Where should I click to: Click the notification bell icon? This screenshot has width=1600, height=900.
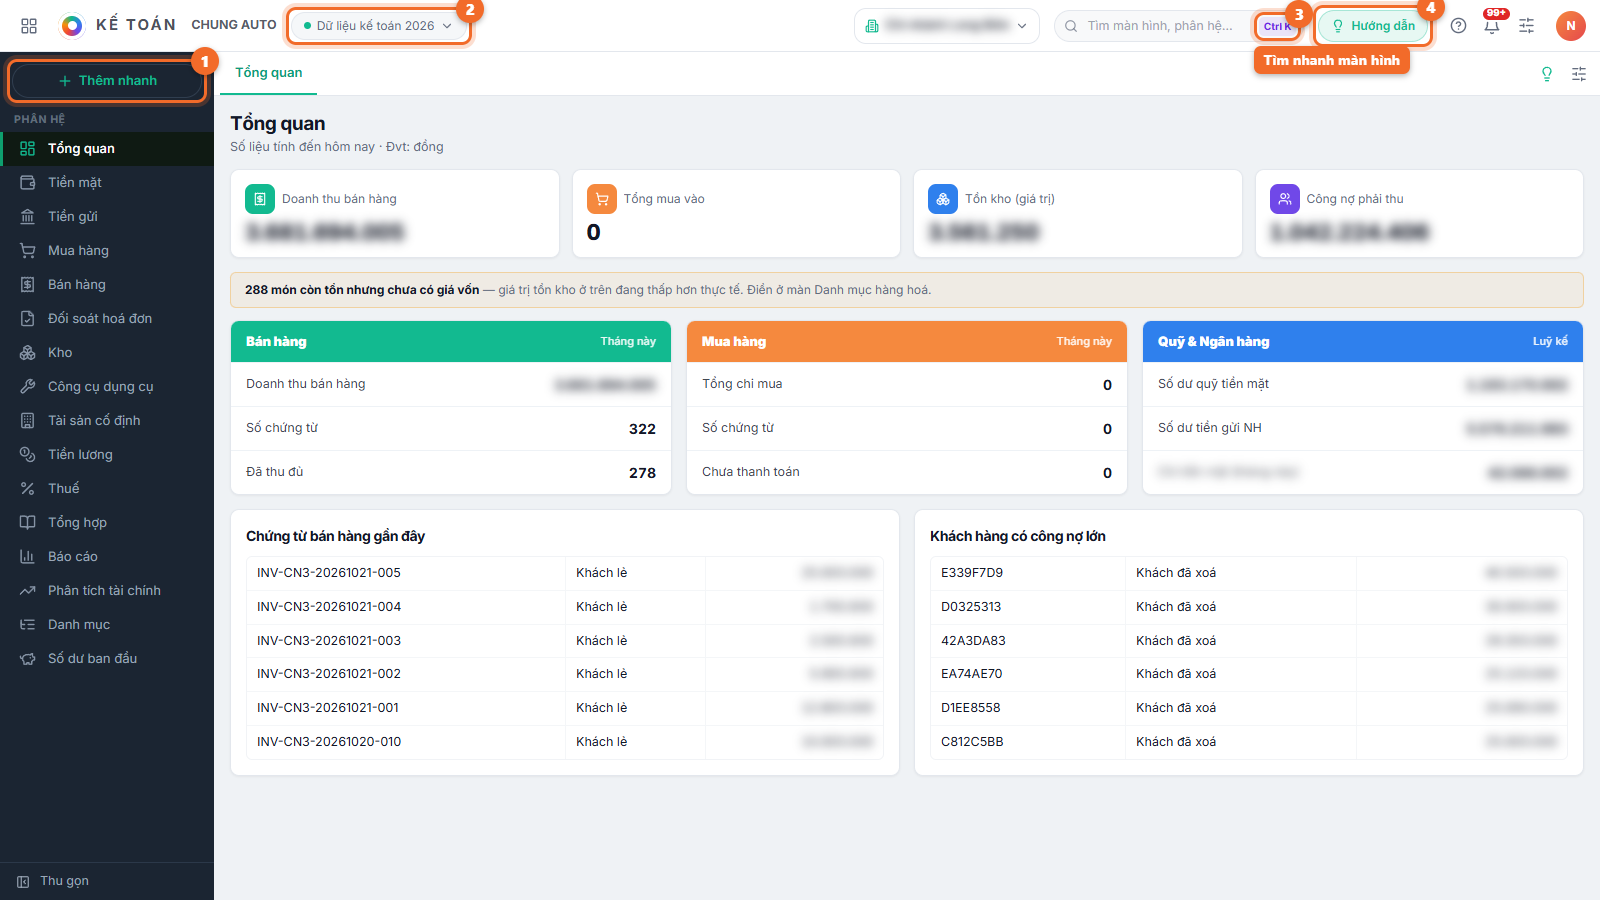(x=1492, y=26)
